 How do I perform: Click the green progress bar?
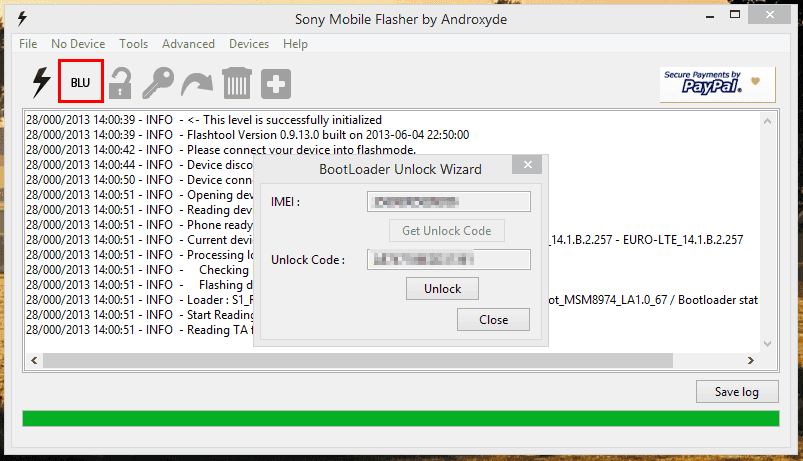pyautogui.click(x=401, y=418)
